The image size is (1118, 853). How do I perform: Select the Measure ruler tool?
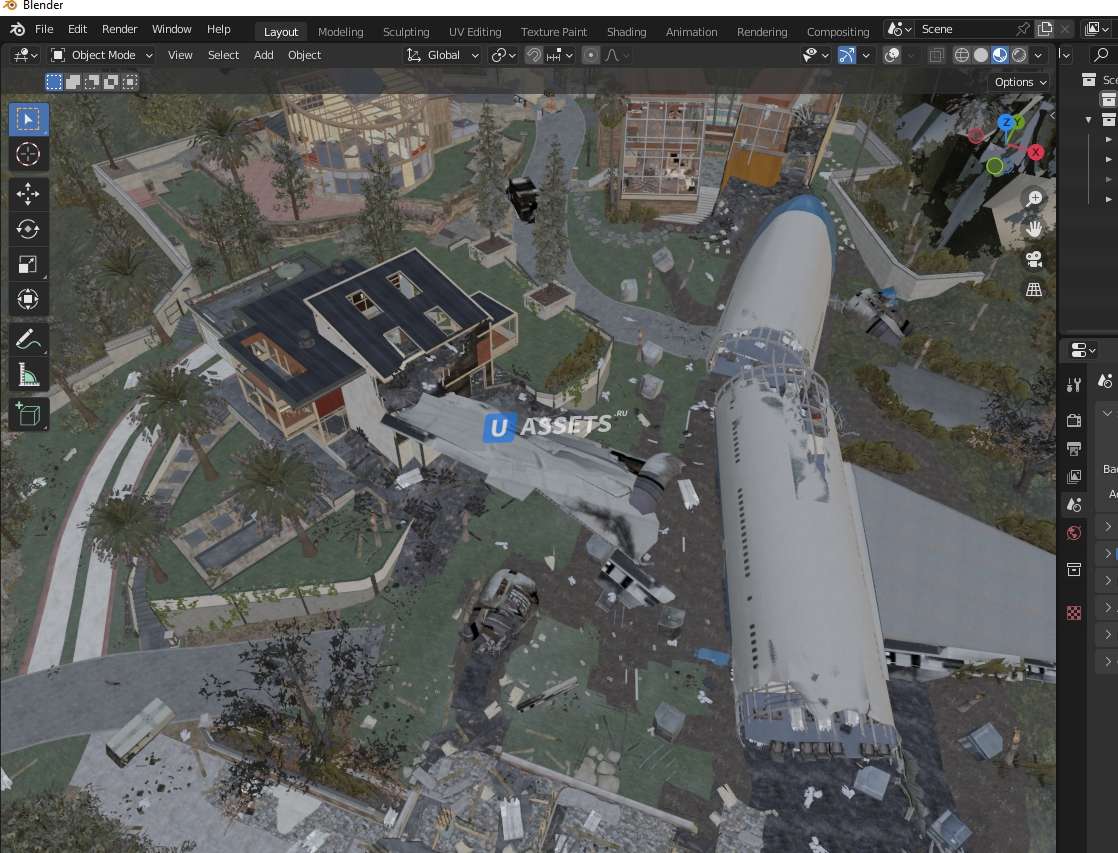29,374
